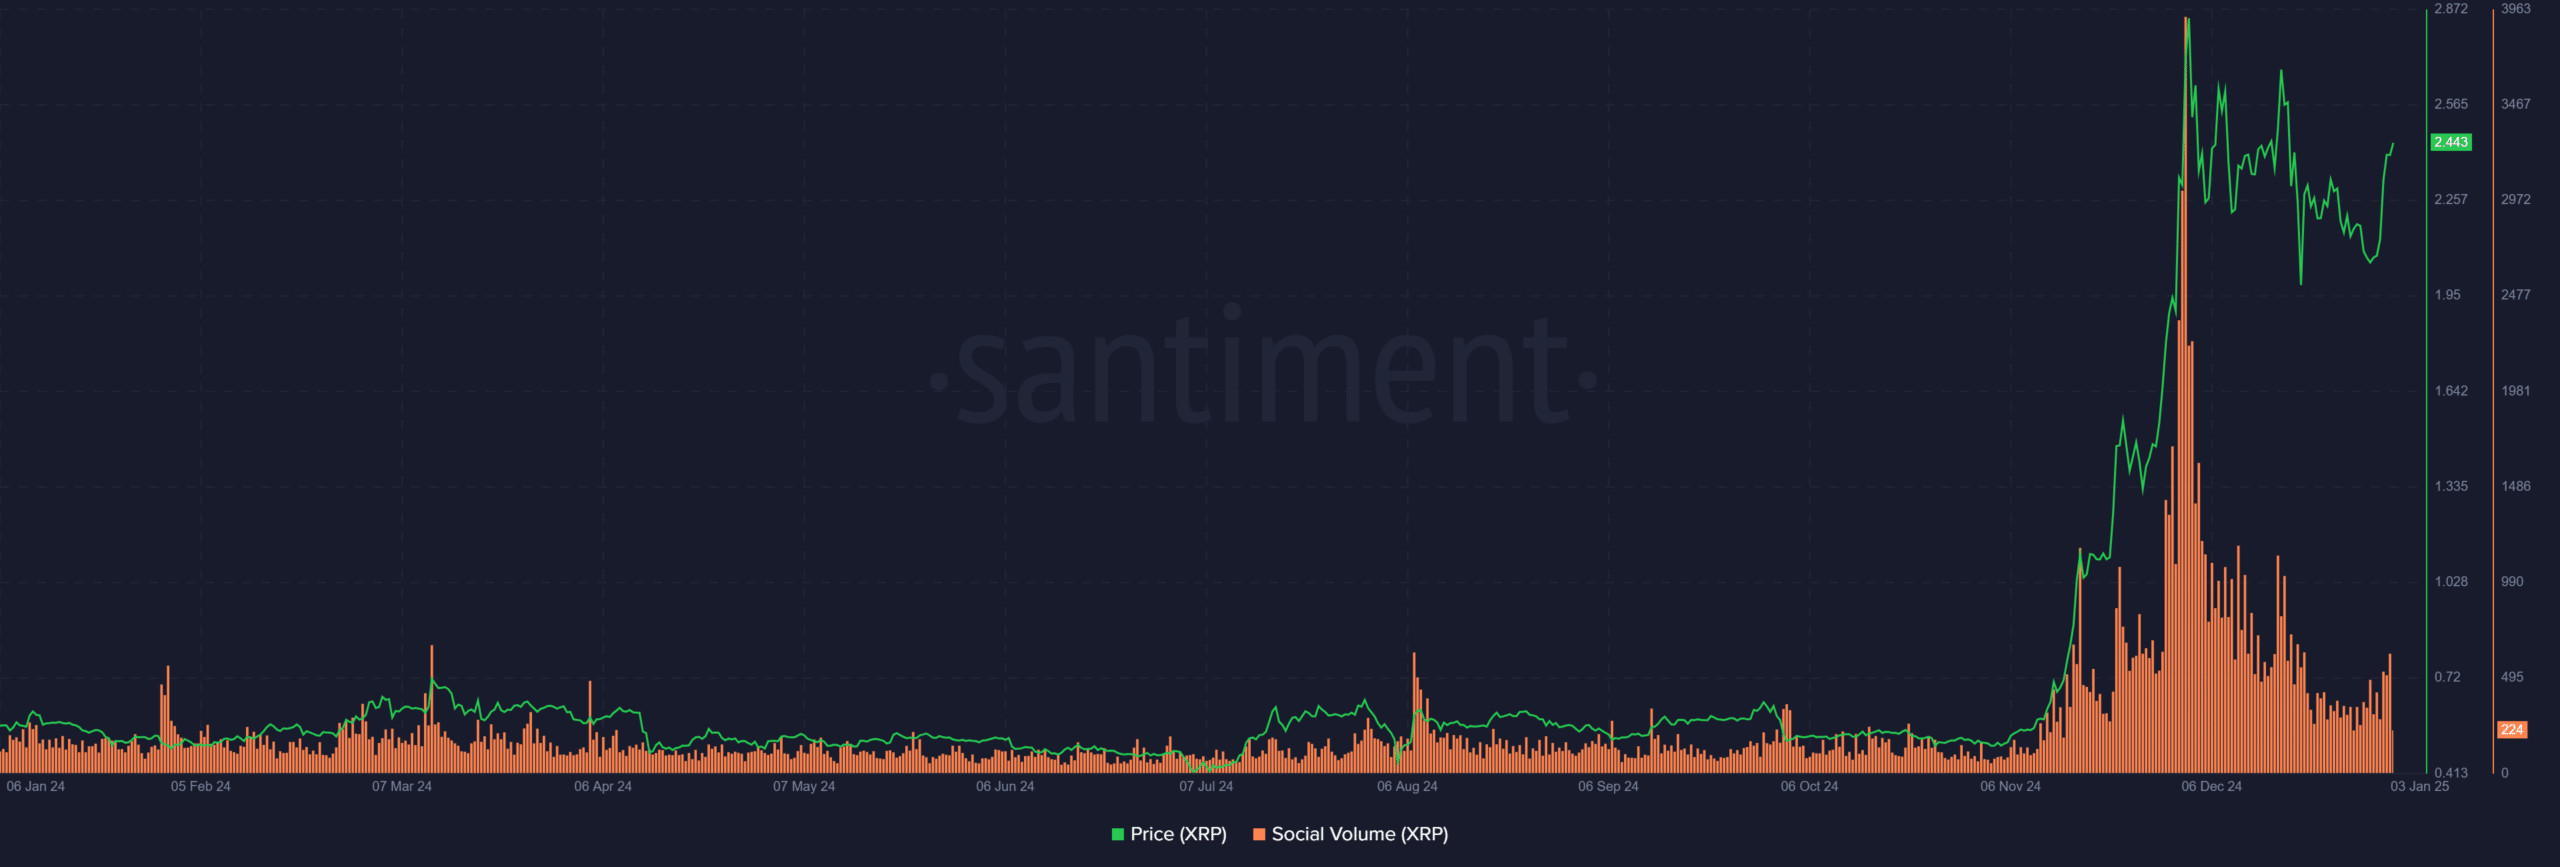
Task: Click the green Price (XRP) legend swatch
Action: coord(1117,834)
